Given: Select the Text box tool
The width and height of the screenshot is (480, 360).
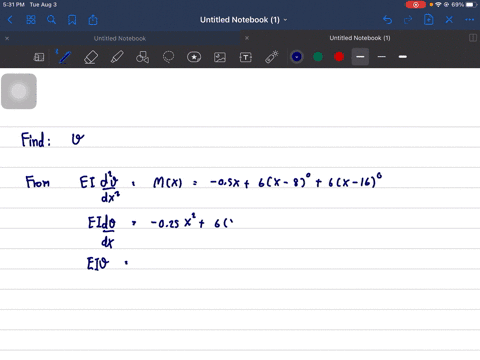Looking at the screenshot, I should [246, 57].
